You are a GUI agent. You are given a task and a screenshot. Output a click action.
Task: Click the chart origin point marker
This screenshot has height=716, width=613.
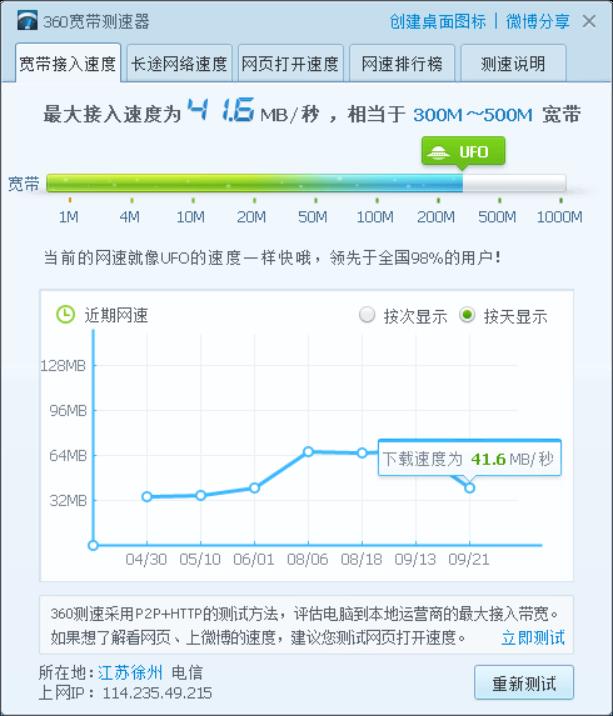[x=93, y=545]
